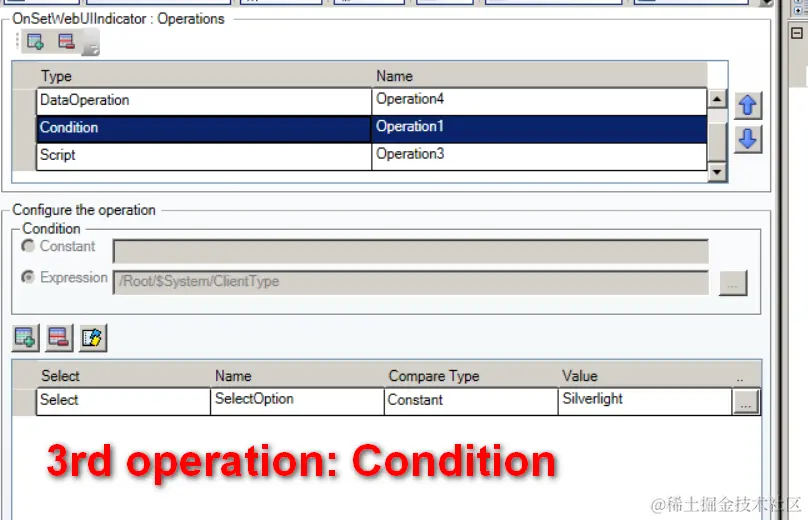Move selected operation down with blue arrow
808x520 pixels.
(747, 139)
